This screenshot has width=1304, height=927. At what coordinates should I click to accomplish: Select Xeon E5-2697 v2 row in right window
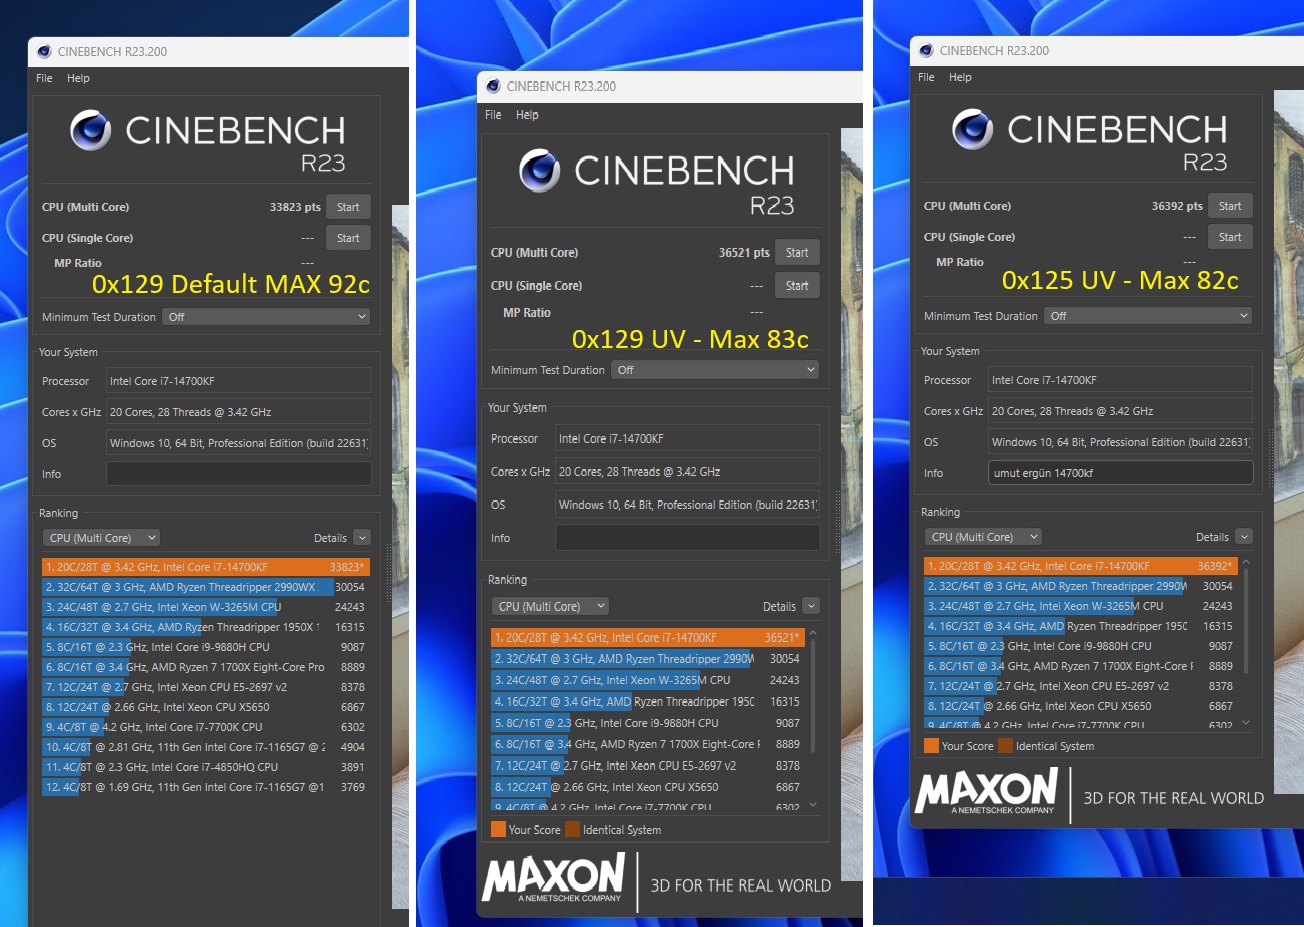[x=1081, y=686]
